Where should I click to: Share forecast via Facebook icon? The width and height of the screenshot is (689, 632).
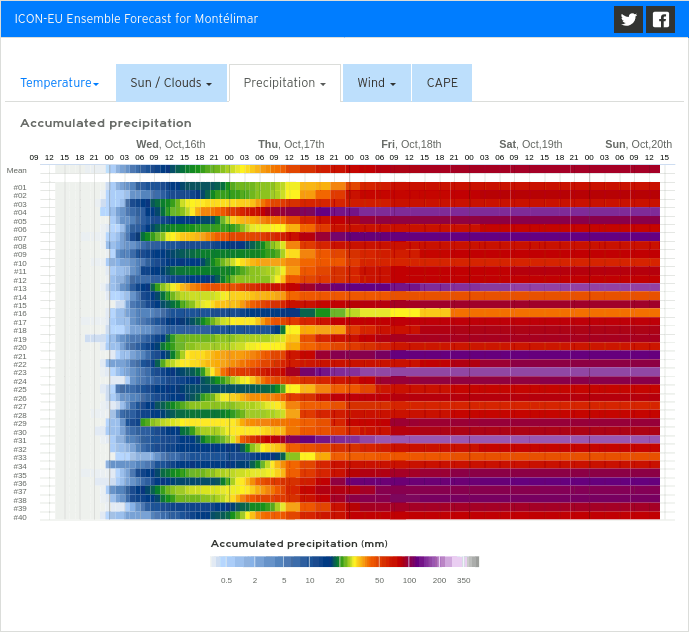click(660, 19)
